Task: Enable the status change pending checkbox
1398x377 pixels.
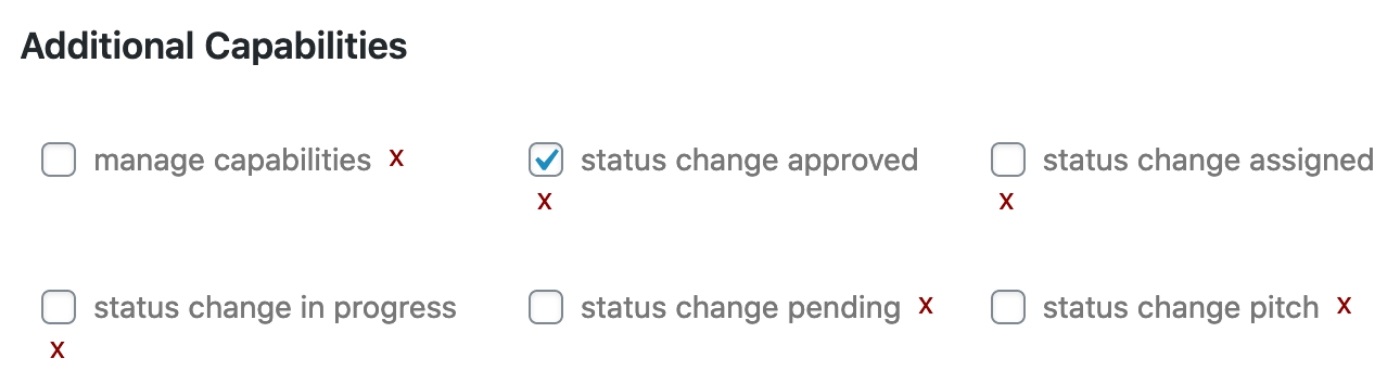Action: pyautogui.click(x=546, y=308)
